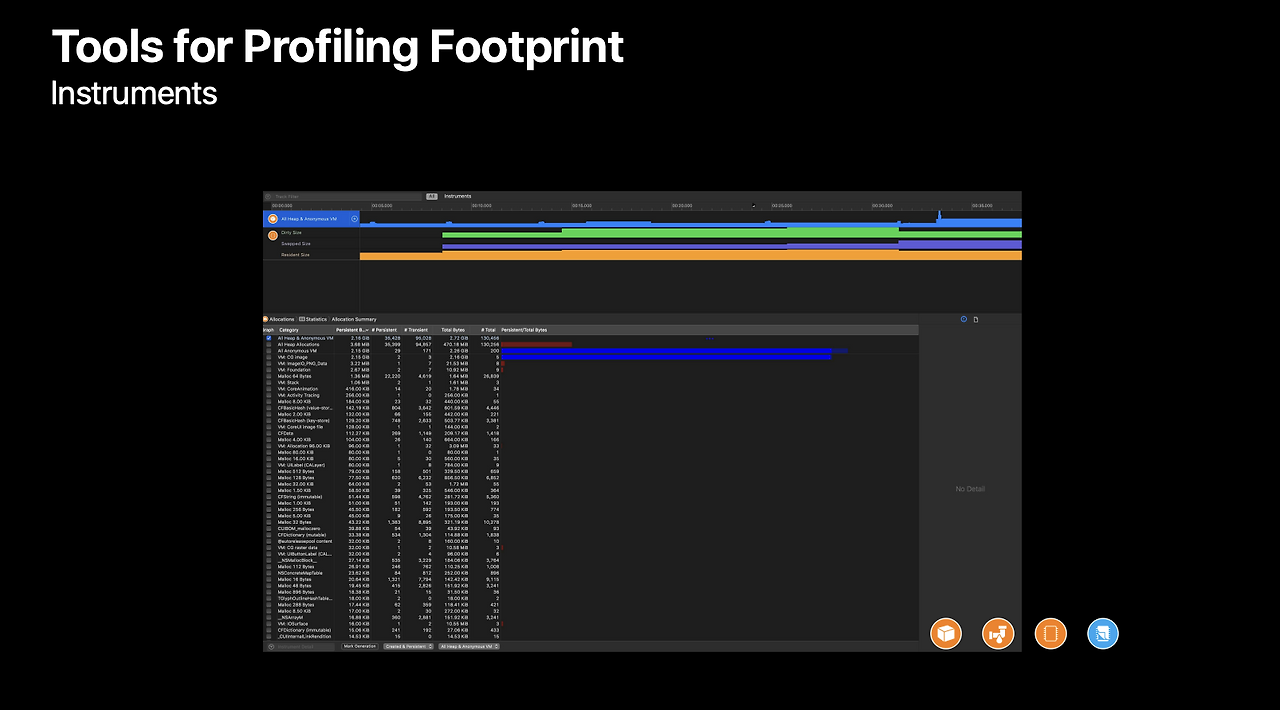Sort by # Transient column header
Screen dimensions: 1280x710
tap(416, 330)
